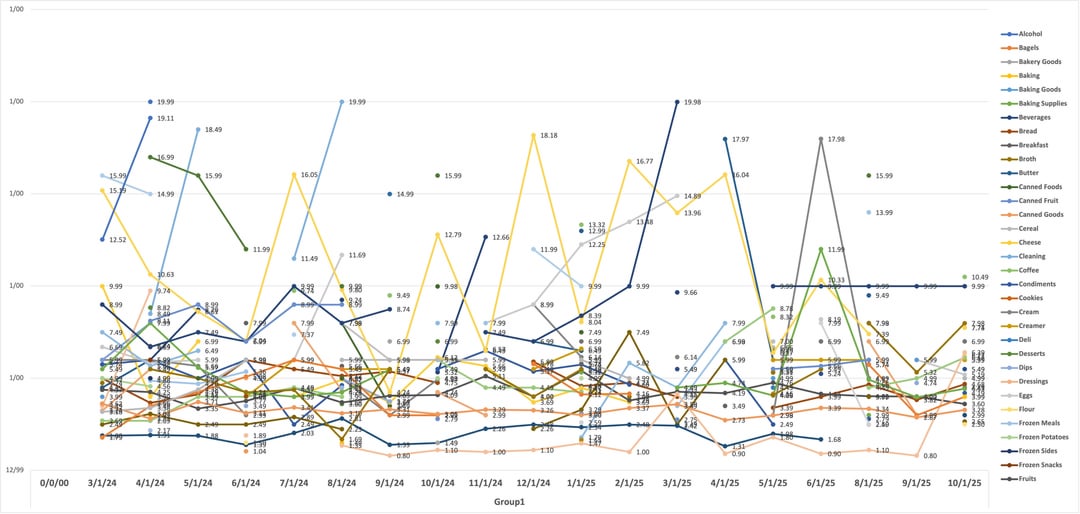1080x514 pixels.
Task: Click the Group1 axis title
Action: [509, 500]
